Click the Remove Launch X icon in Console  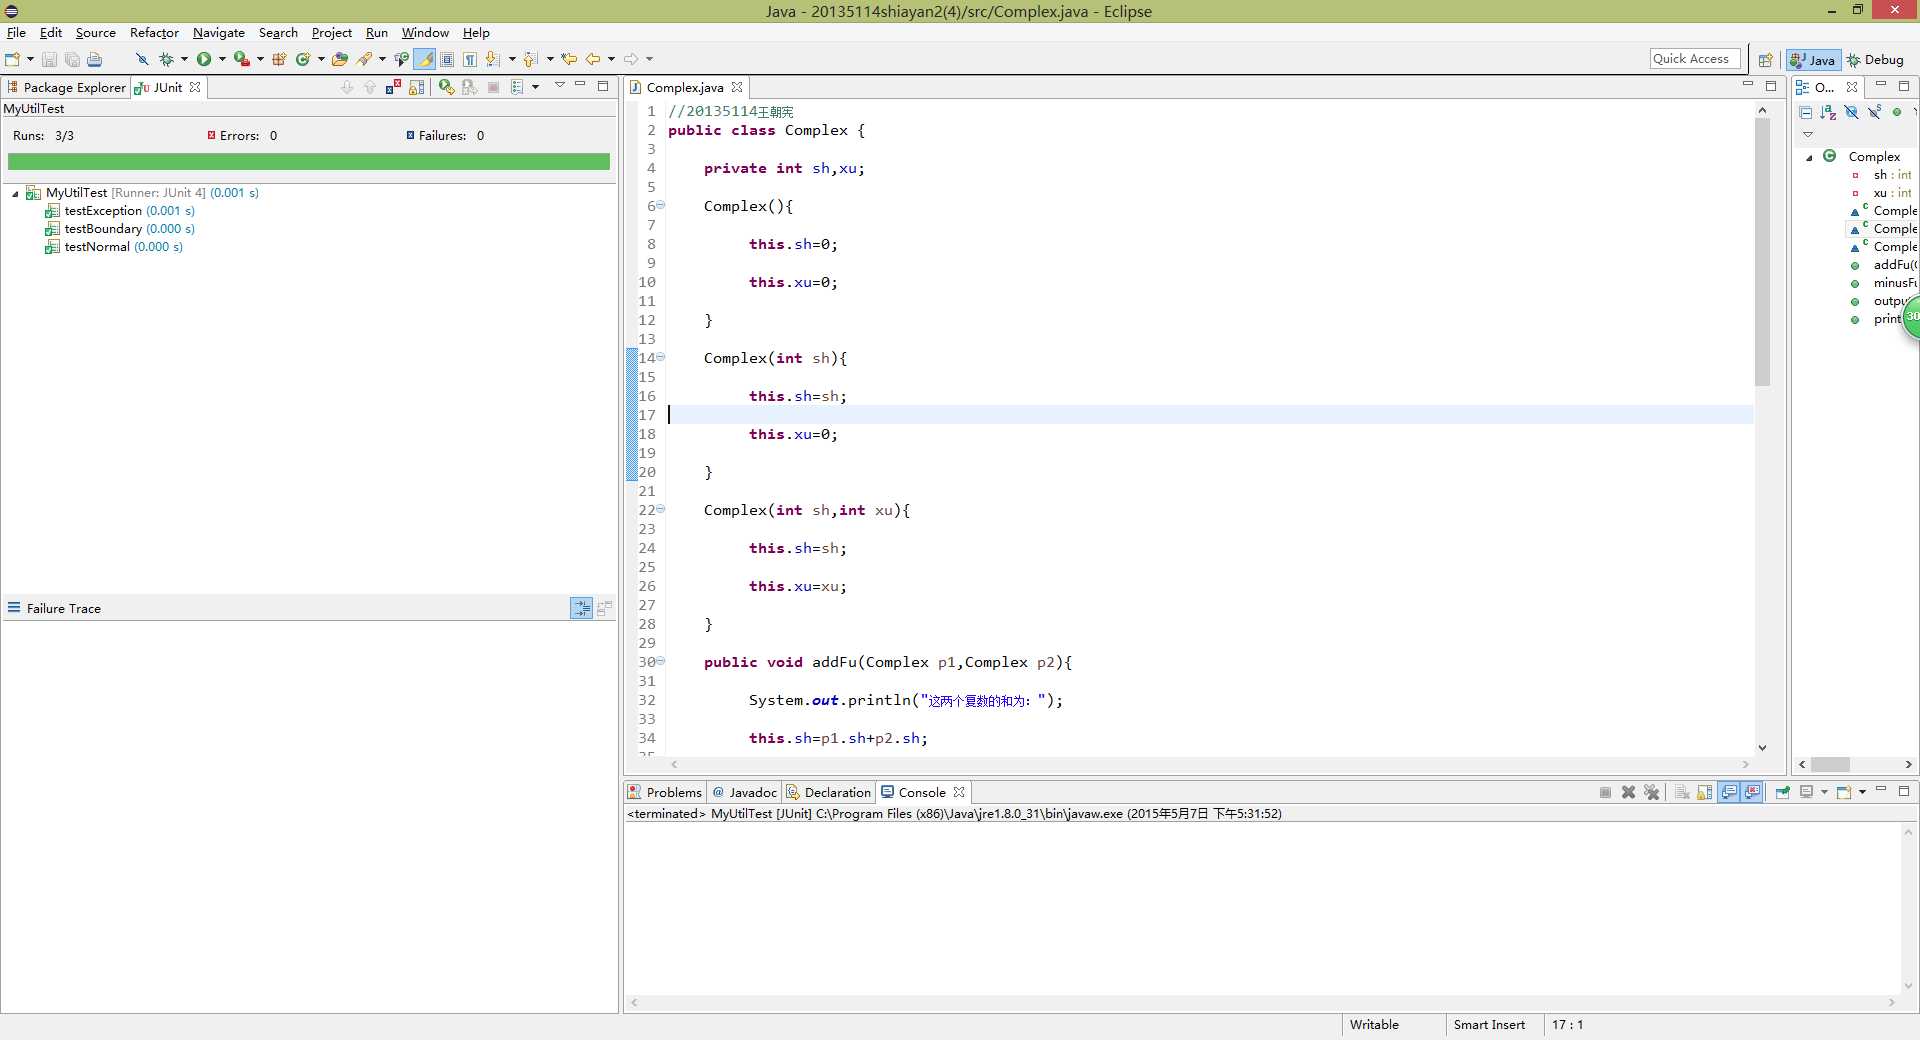pos(1628,792)
